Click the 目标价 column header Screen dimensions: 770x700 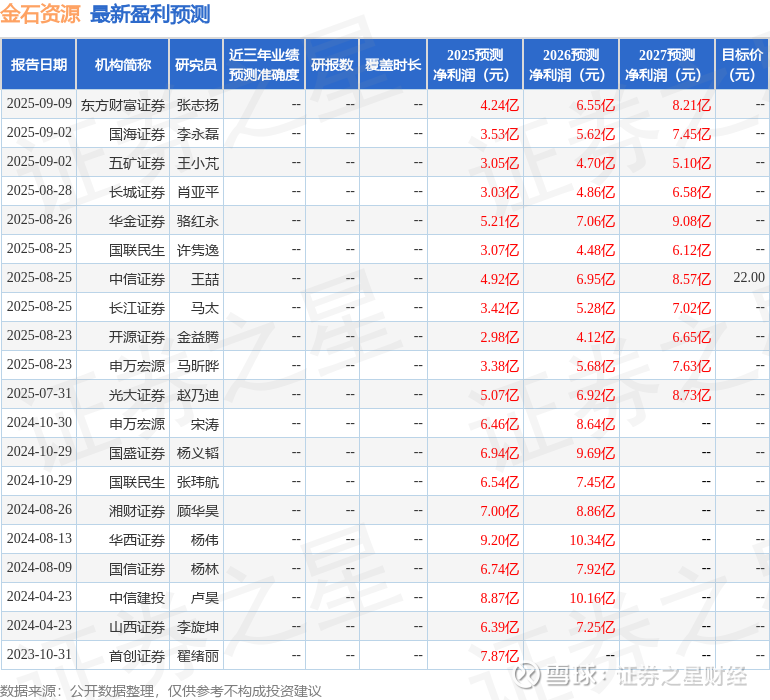[742, 64]
